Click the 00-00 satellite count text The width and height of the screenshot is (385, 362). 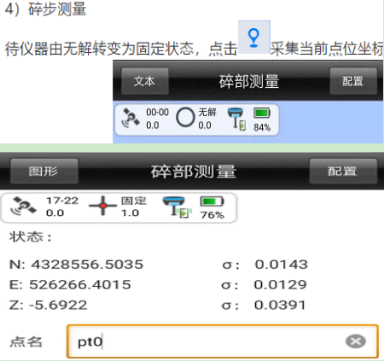157,112
